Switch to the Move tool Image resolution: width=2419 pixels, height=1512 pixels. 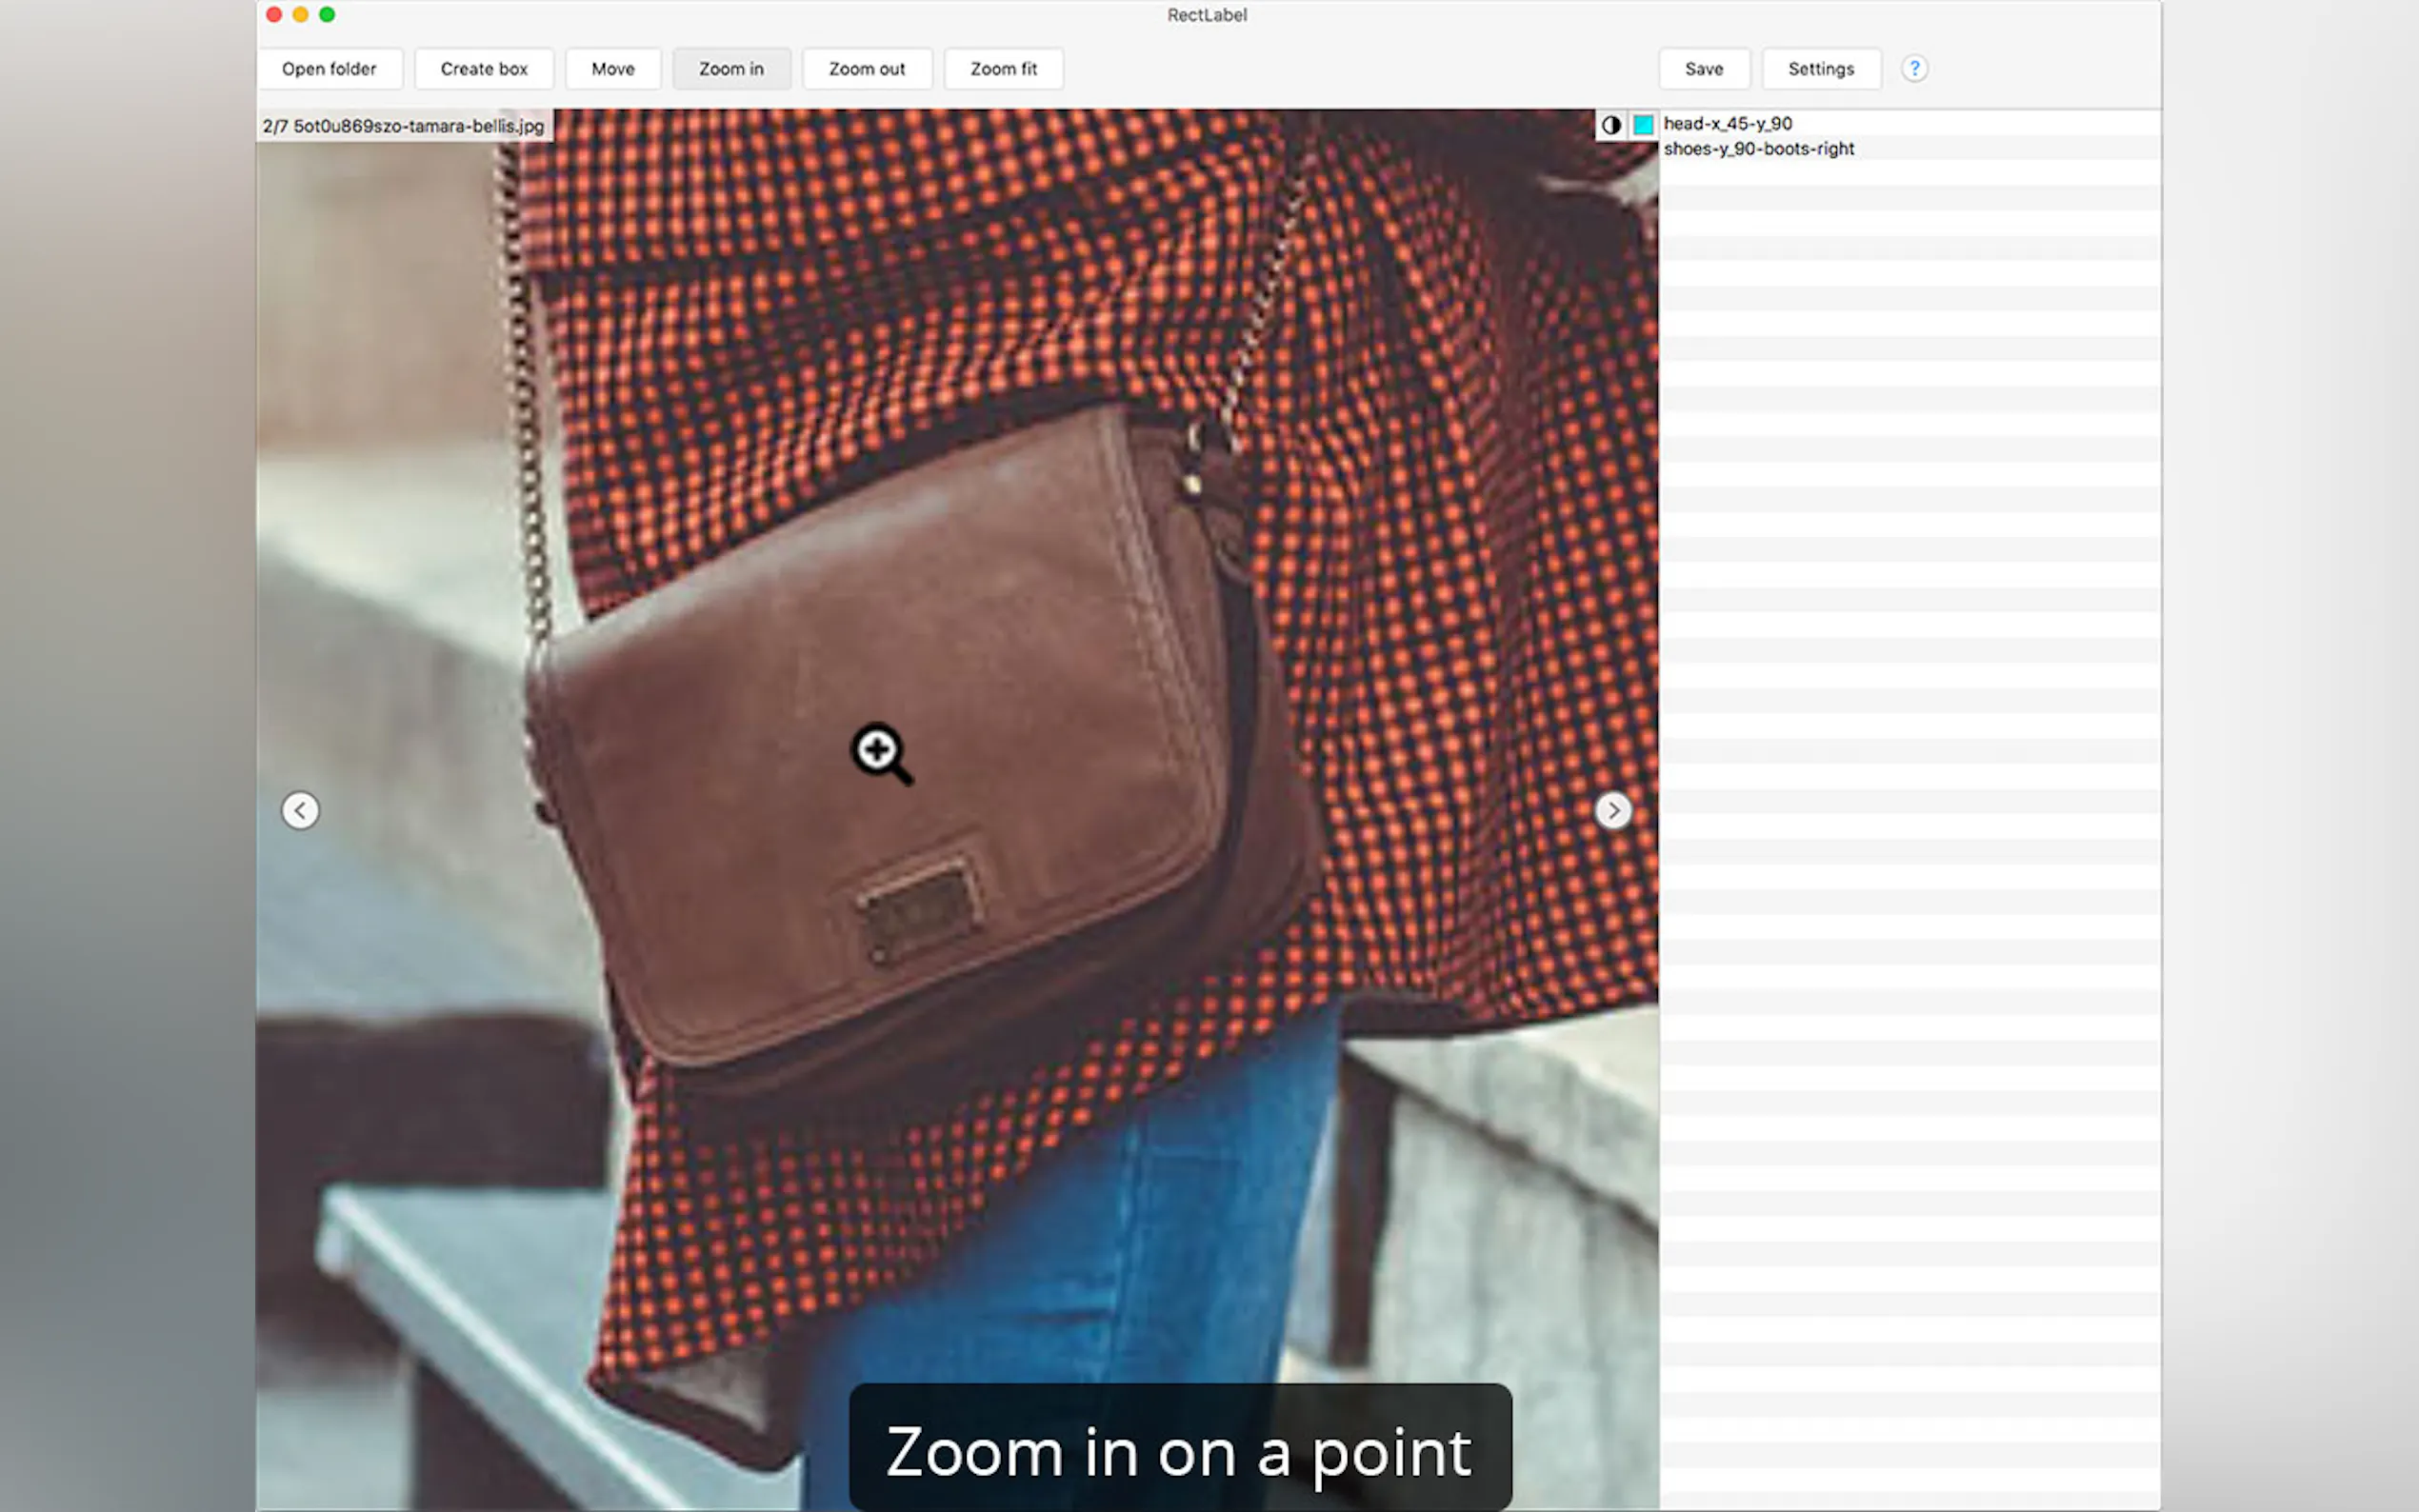[x=612, y=69]
